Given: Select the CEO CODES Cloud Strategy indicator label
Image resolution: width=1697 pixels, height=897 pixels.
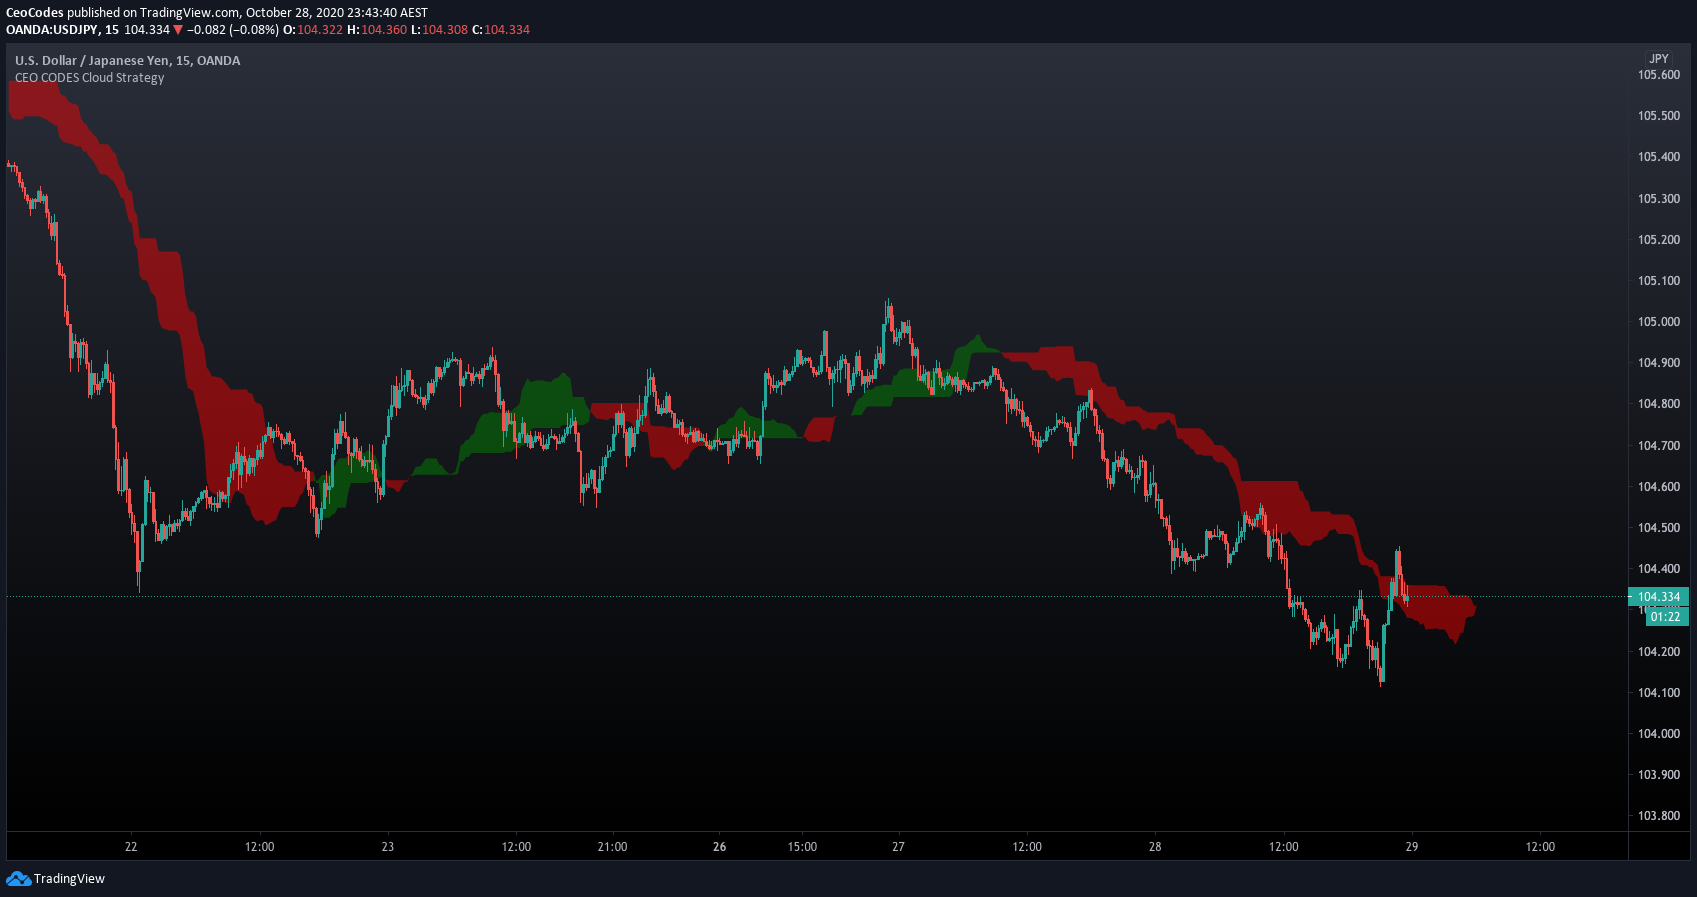Looking at the screenshot, I should tap(90, 78).
